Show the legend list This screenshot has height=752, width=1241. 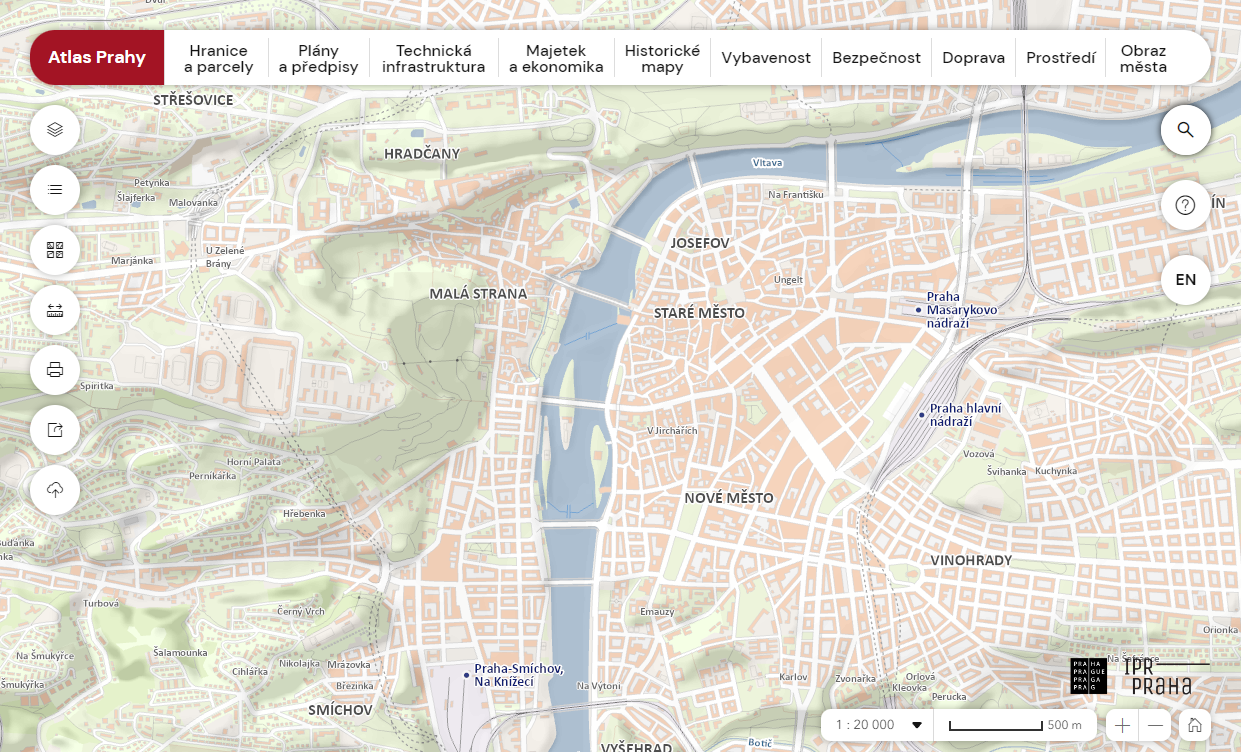[55, 189]
